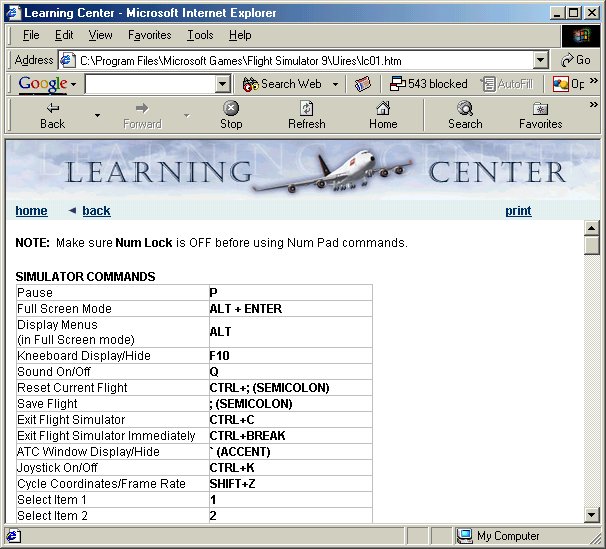This screenshot has height=549, width=606.
Task: Open the Back button history dropdown arrow
Action: pyautogui.click(x=97, y=115)
